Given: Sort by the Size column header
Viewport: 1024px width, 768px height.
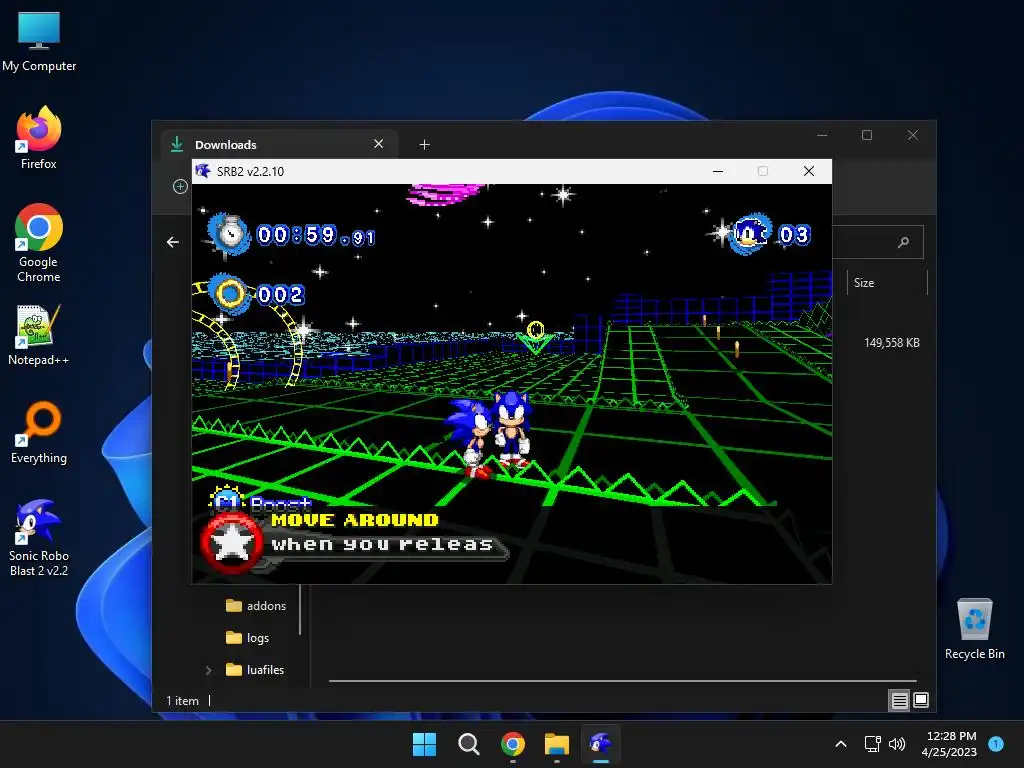Looking at the screenshot, I should (886, 283).
